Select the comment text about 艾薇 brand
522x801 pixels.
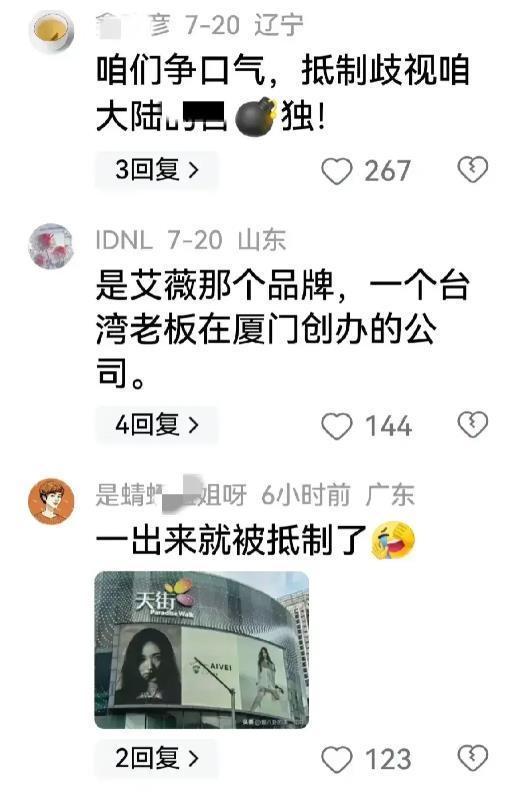click(x=282, y=329)
